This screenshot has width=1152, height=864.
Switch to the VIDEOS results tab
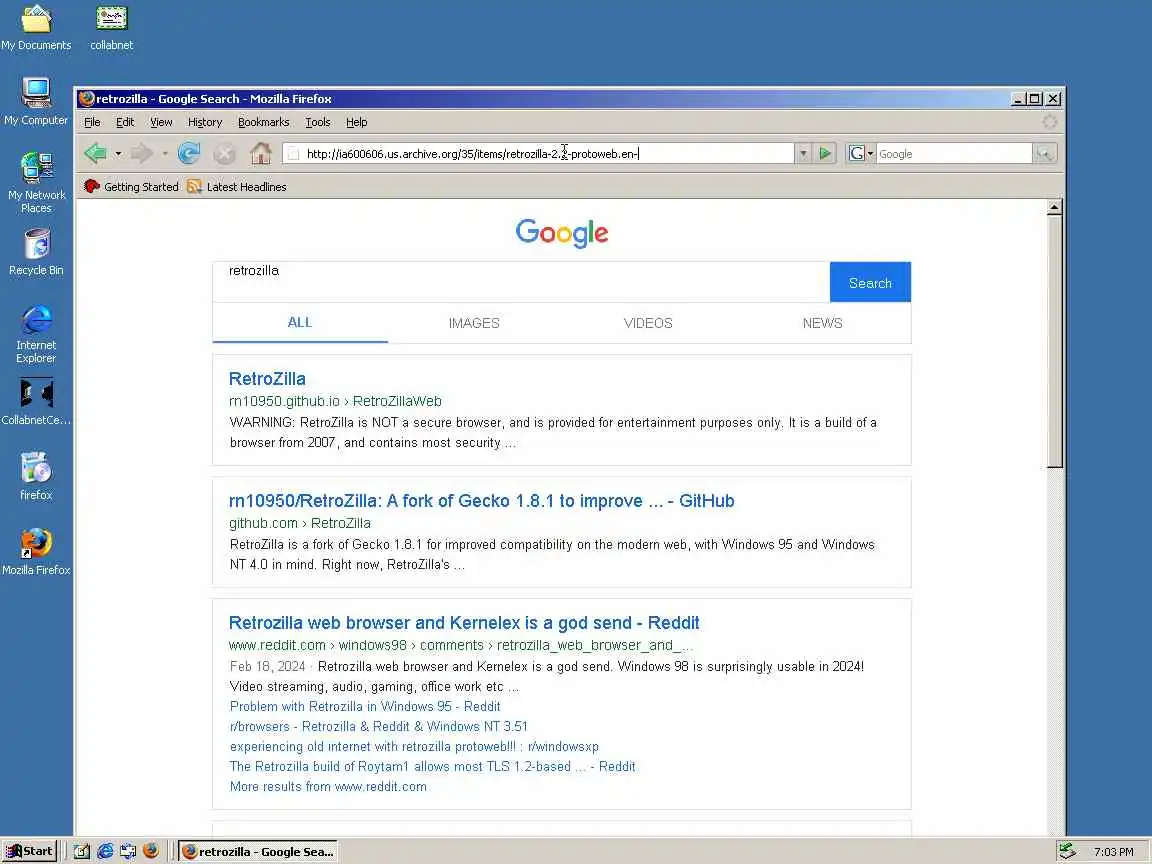click(648, 323)
